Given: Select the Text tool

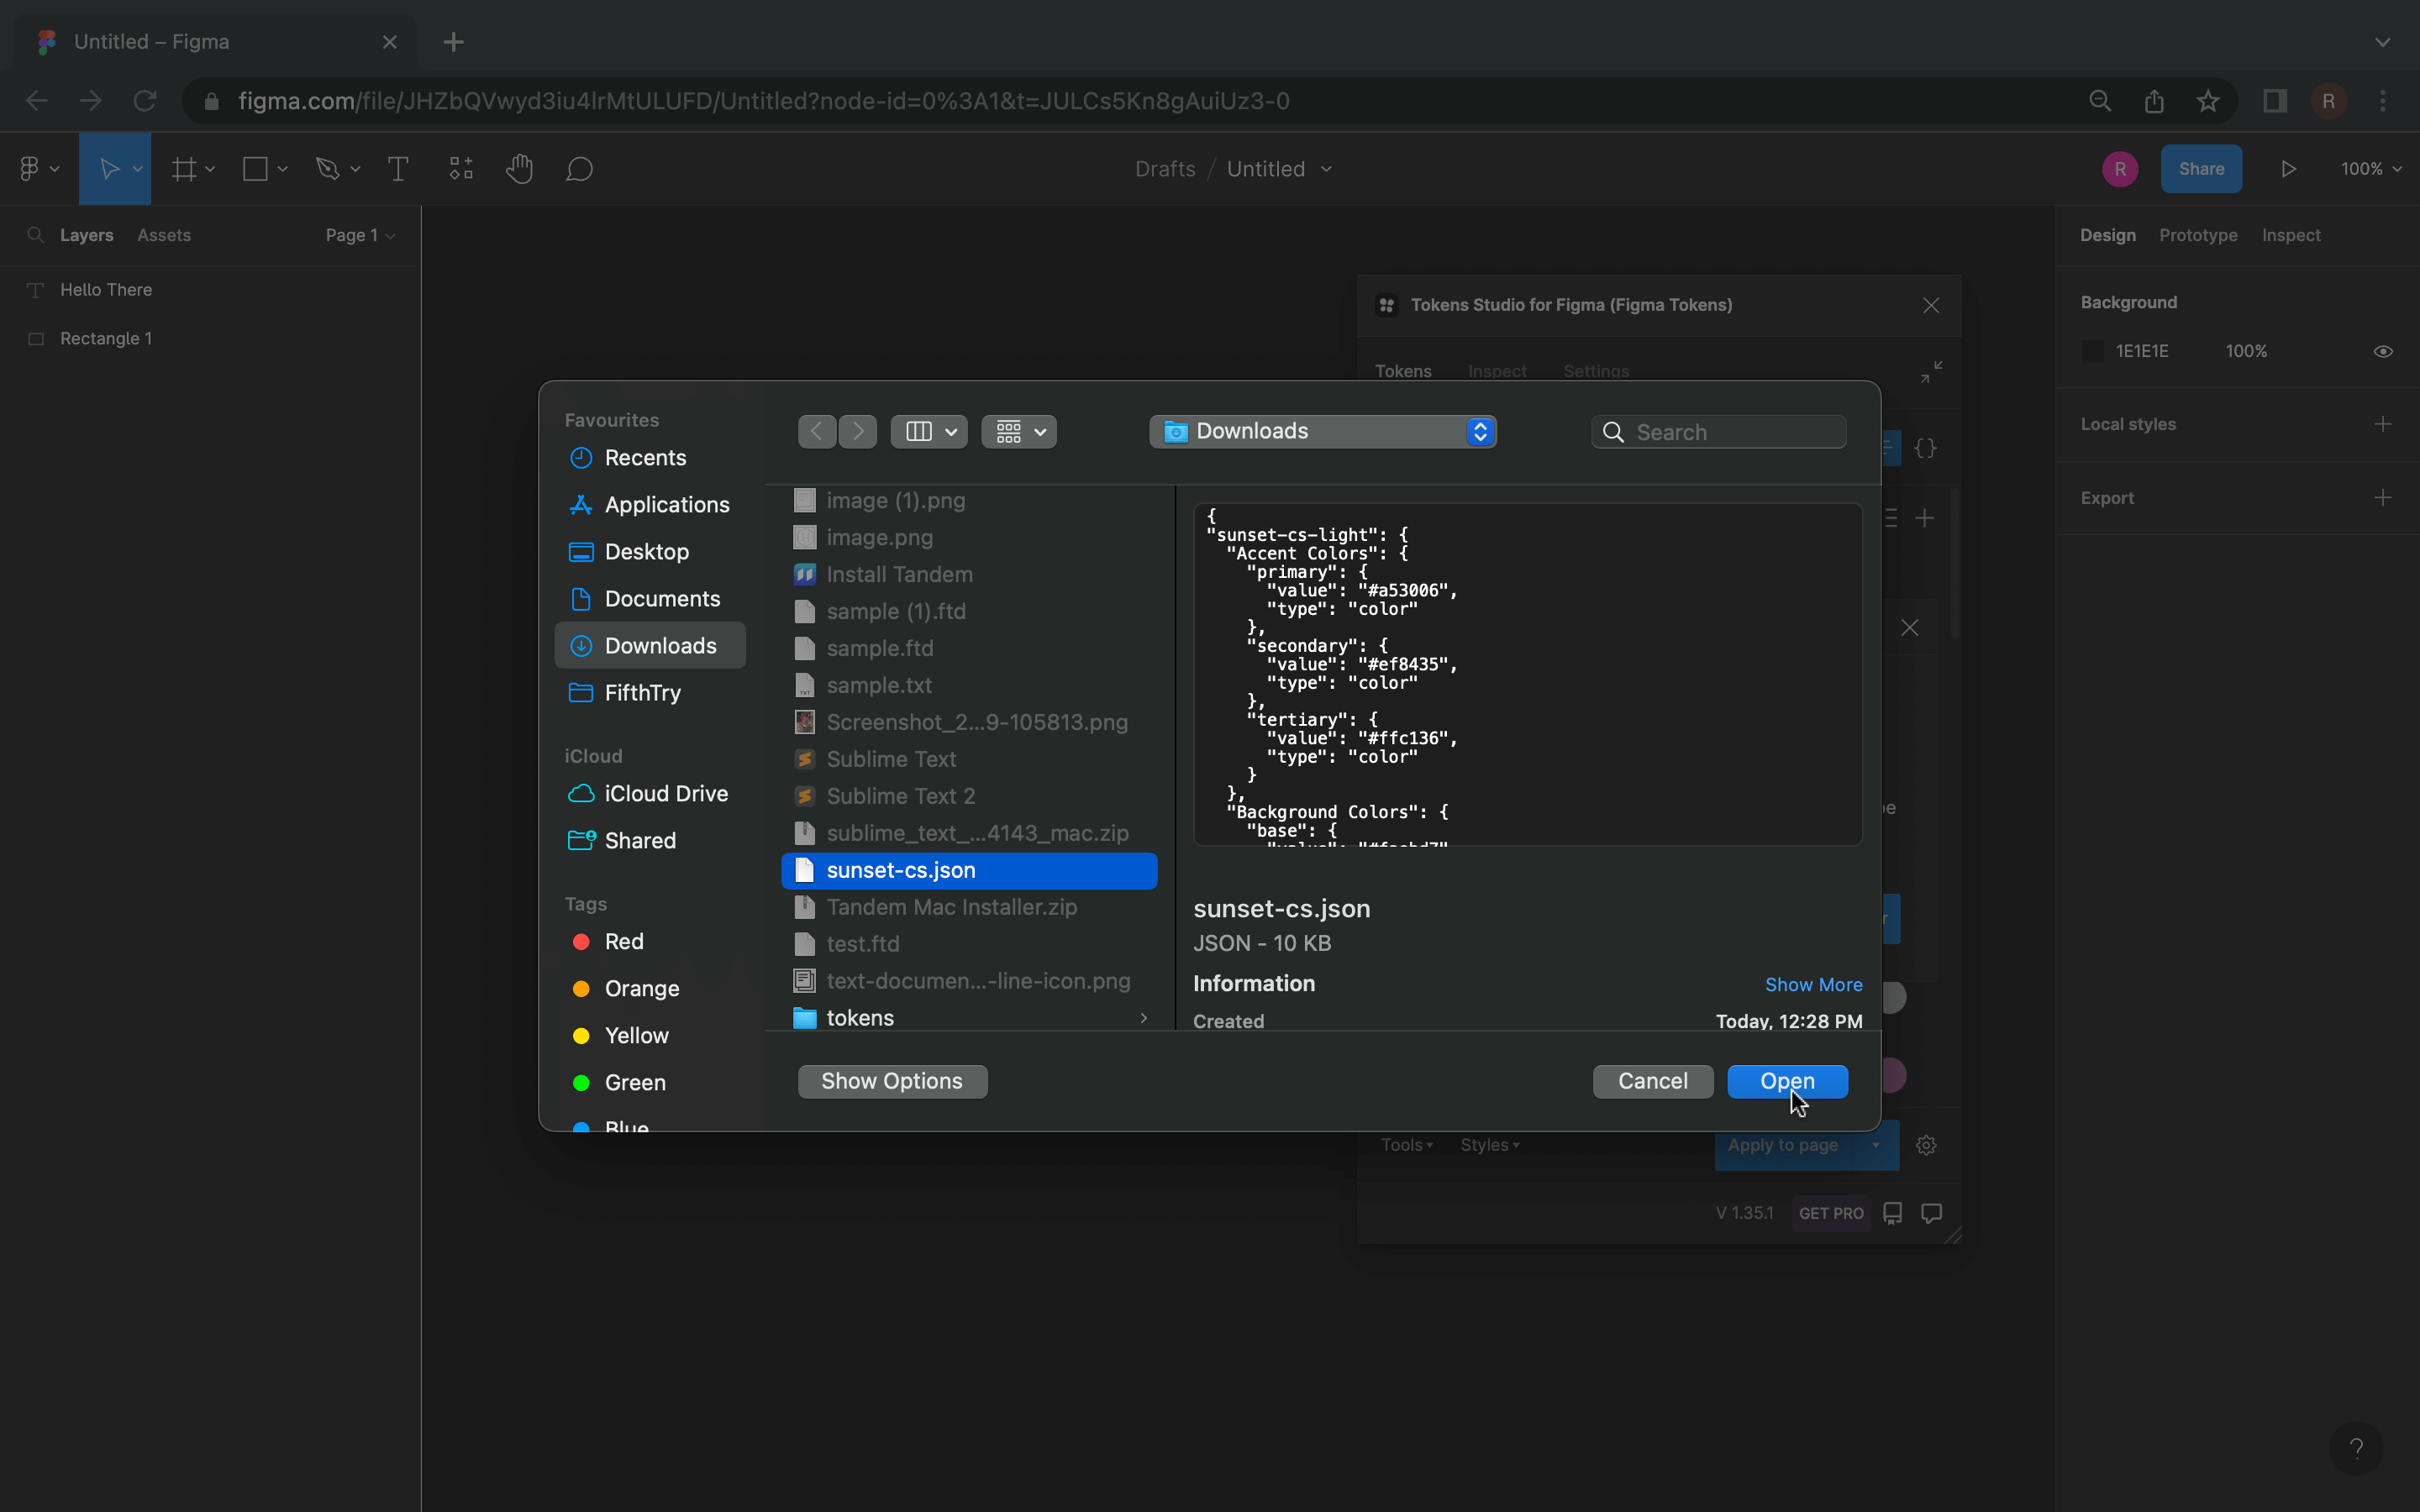Looking at the screenshot, I should tap(397, 169).
